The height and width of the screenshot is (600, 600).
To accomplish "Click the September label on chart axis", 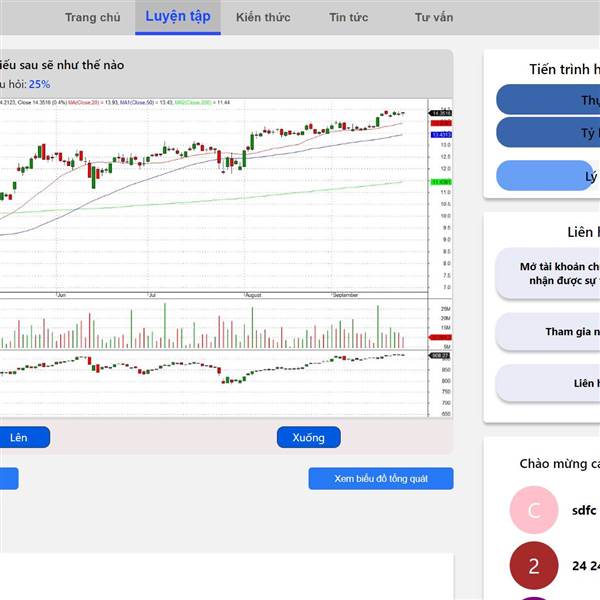I will pyautogui.click(x=345, y=295).
